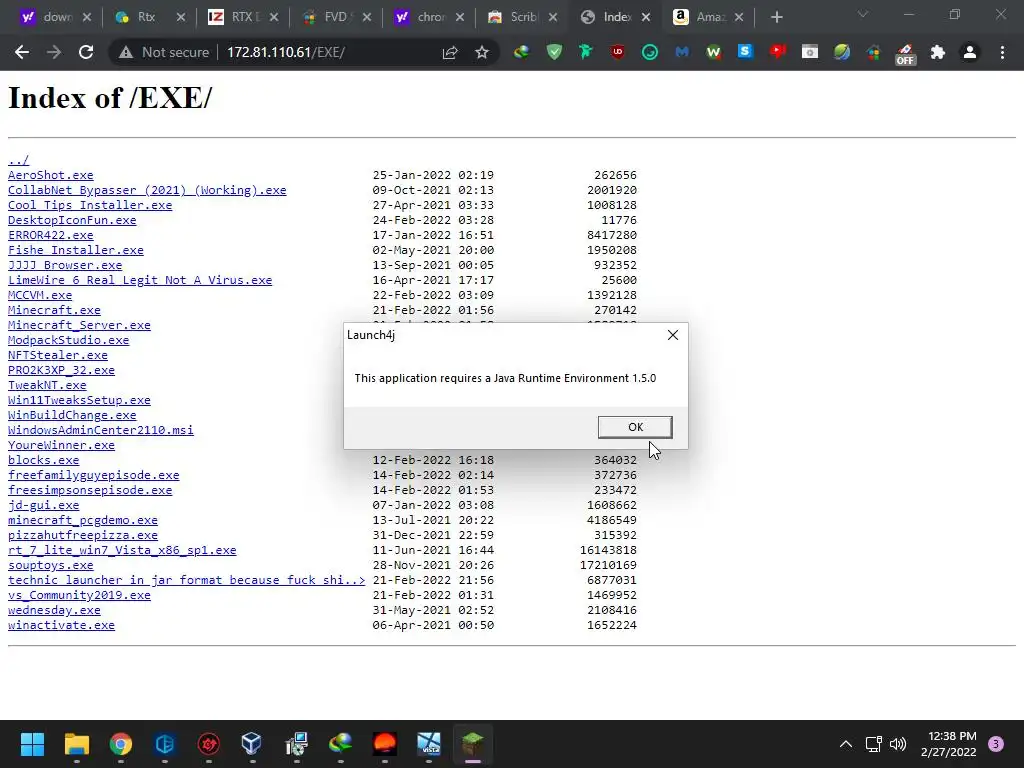Image resolution: width=1024 pixels, height=768 pixels.
Task: Close the Launch4j dialog with X
Action: [673, 335]
